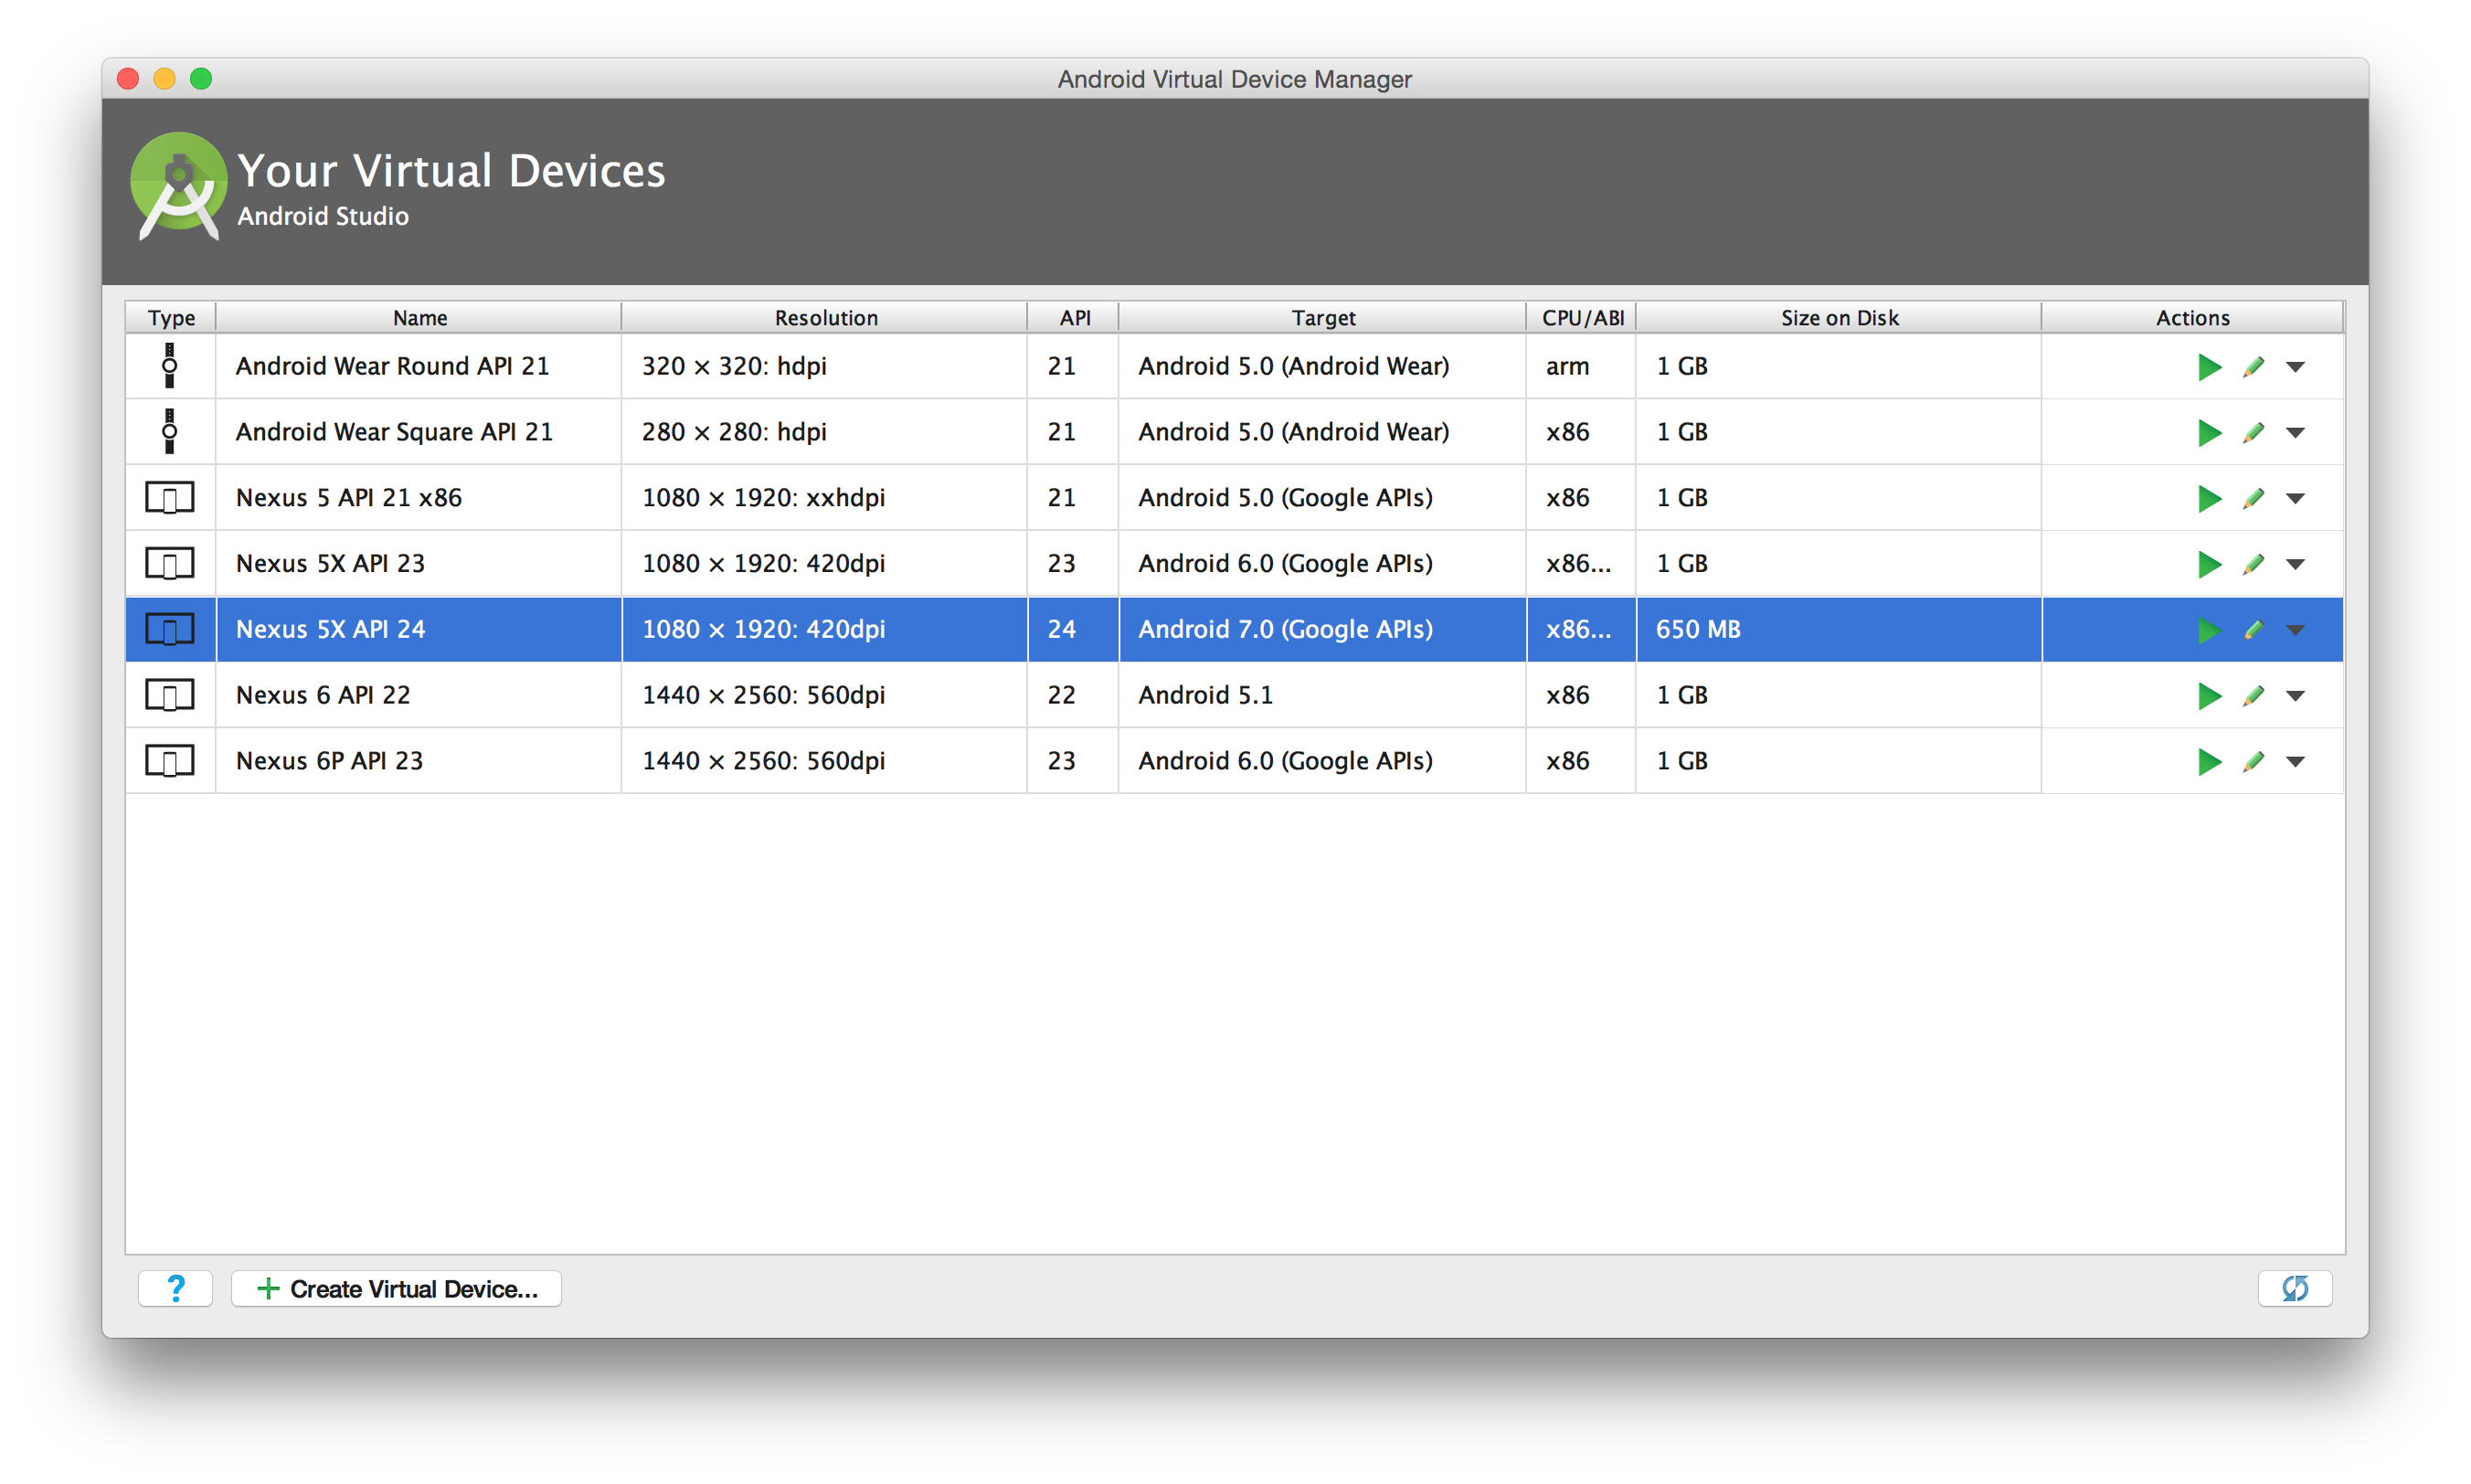Open more actions for Android Wear Square API 21
This screenshot has width=2471, height=1484.
(2295, 433)
